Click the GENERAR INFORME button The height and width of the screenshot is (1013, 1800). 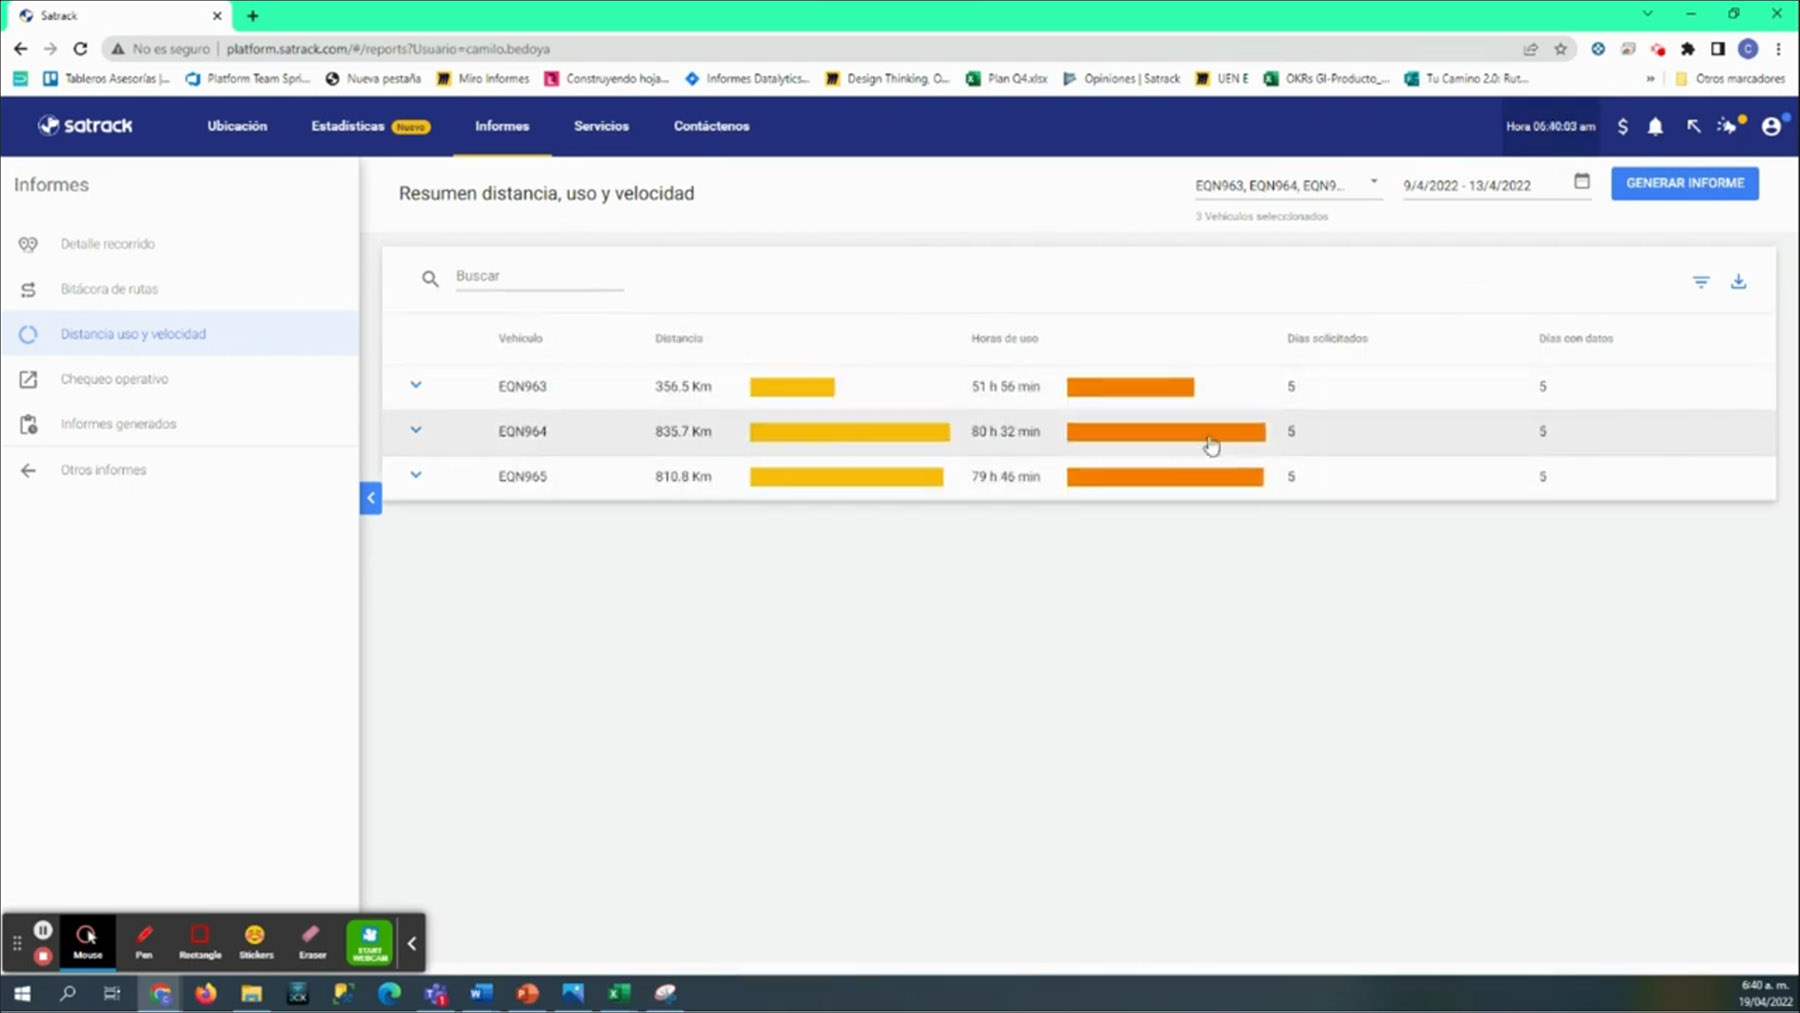(1684, 183)
